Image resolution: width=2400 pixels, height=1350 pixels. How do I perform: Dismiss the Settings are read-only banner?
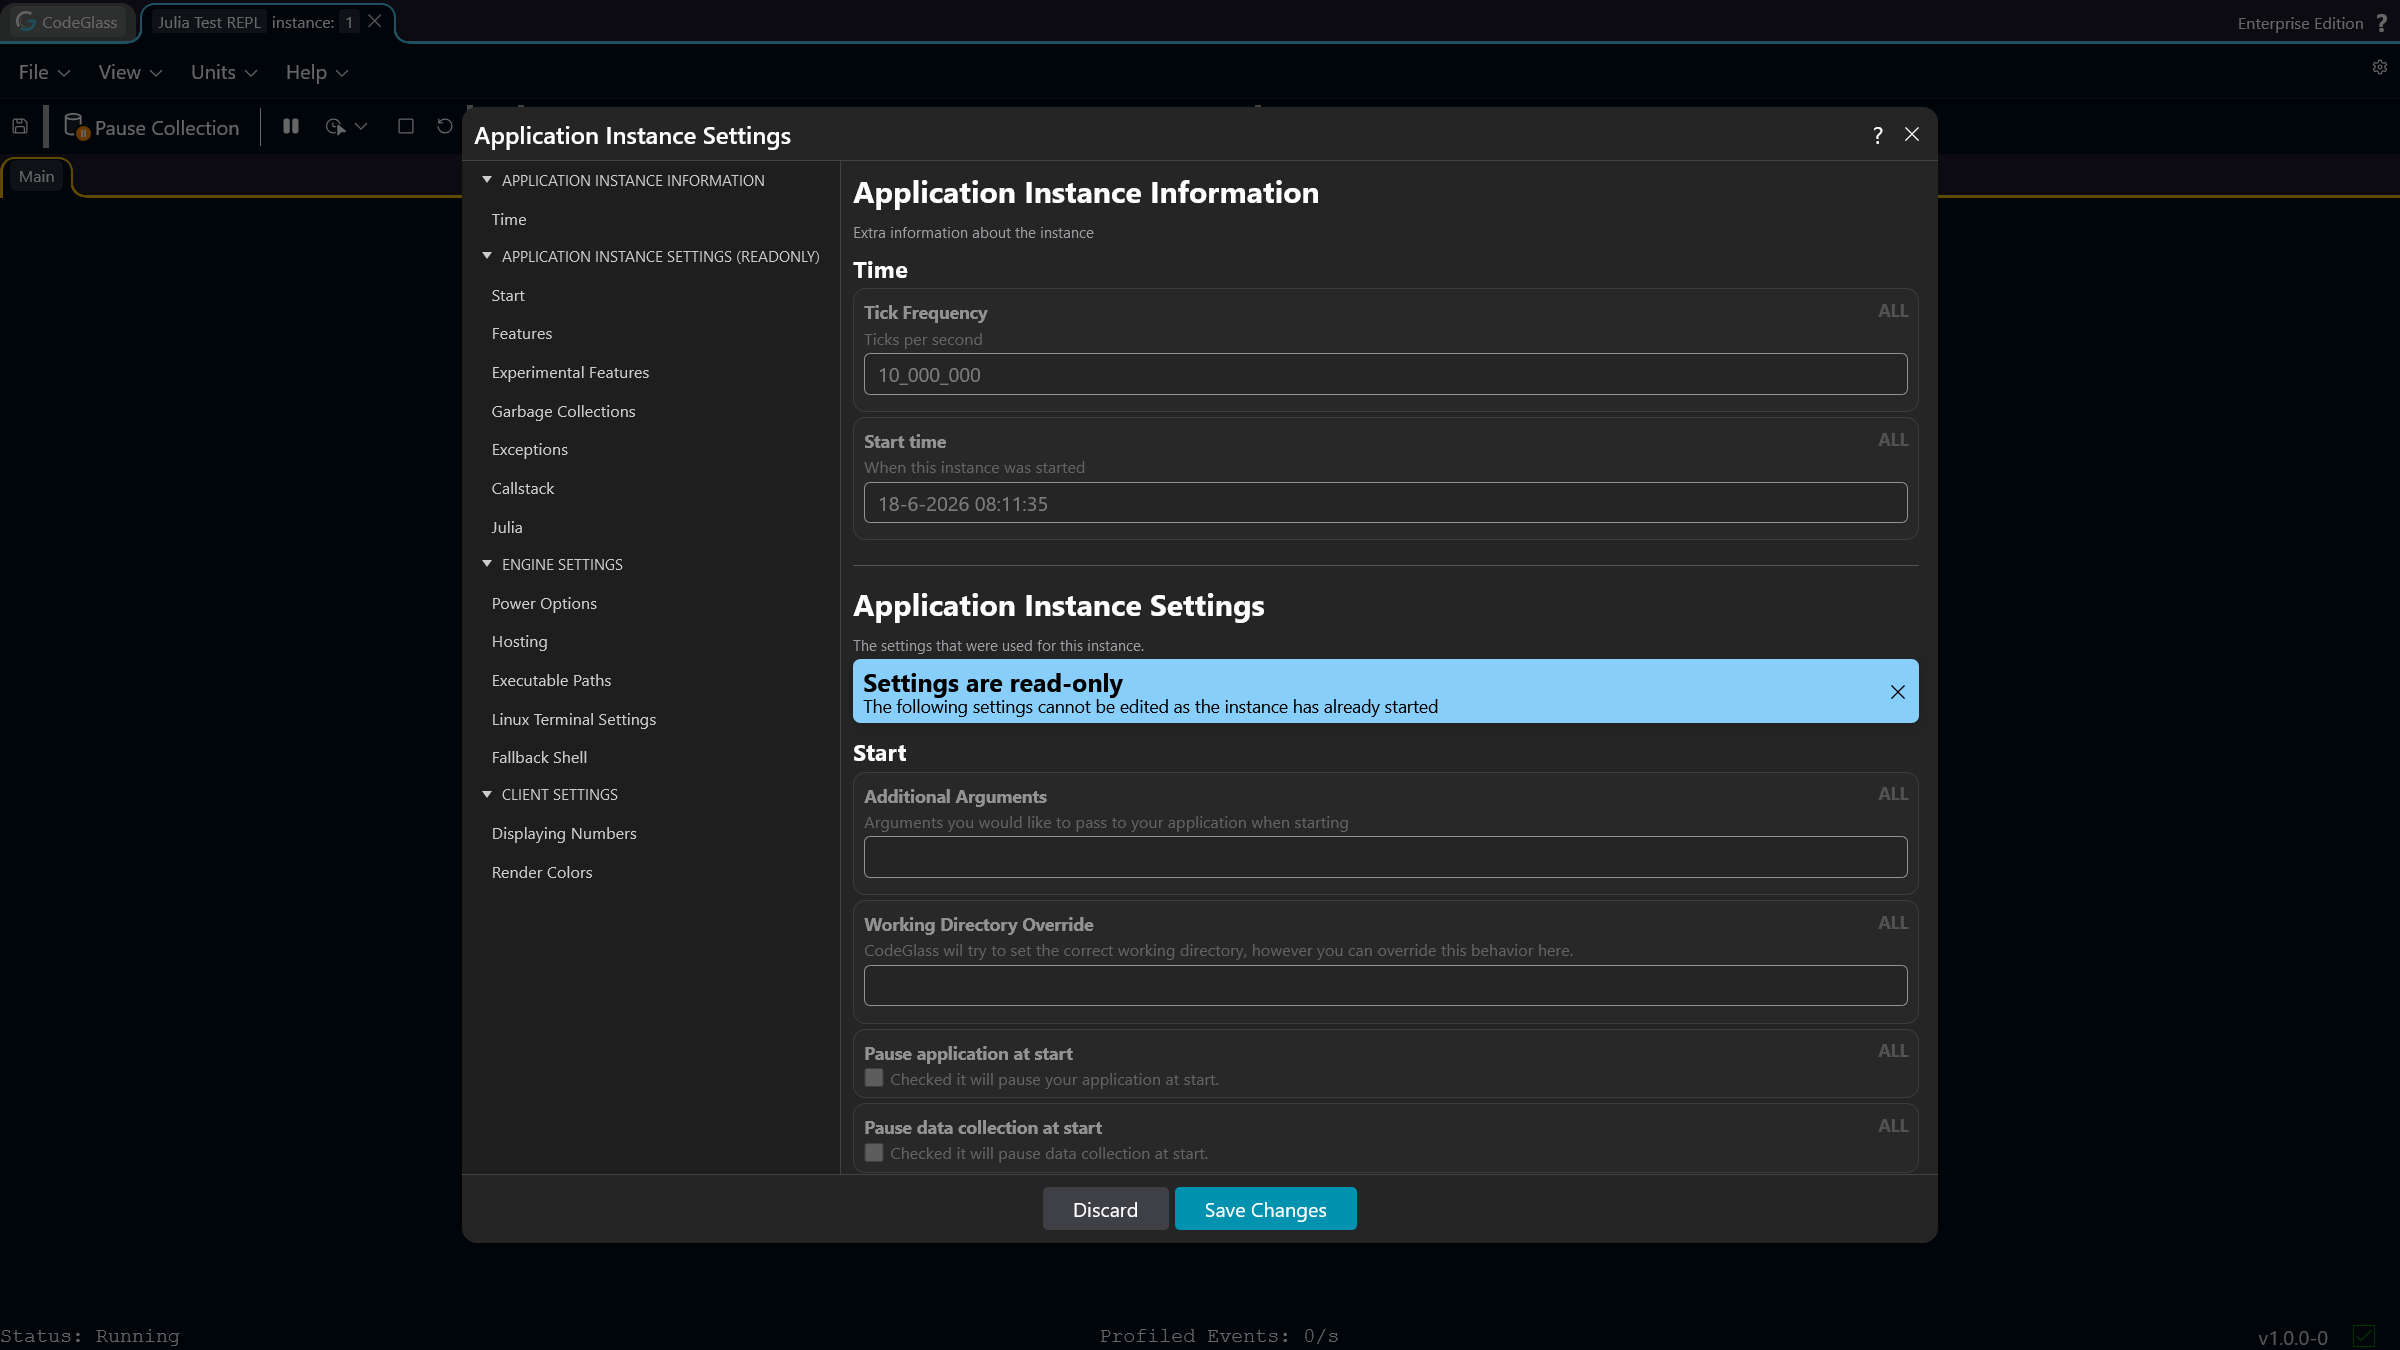click(1897, 692)
